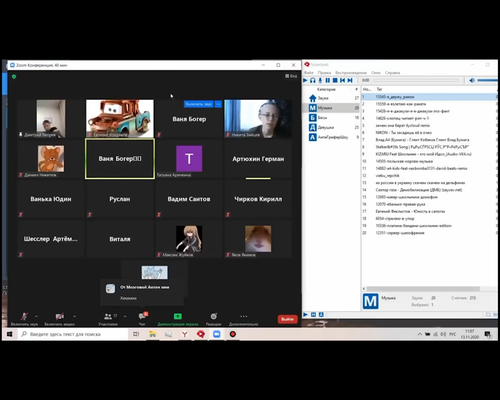Screen dimensions: 500x400
Task: Select Девушка category in Soundpad
Action: [x=333, y=127]
